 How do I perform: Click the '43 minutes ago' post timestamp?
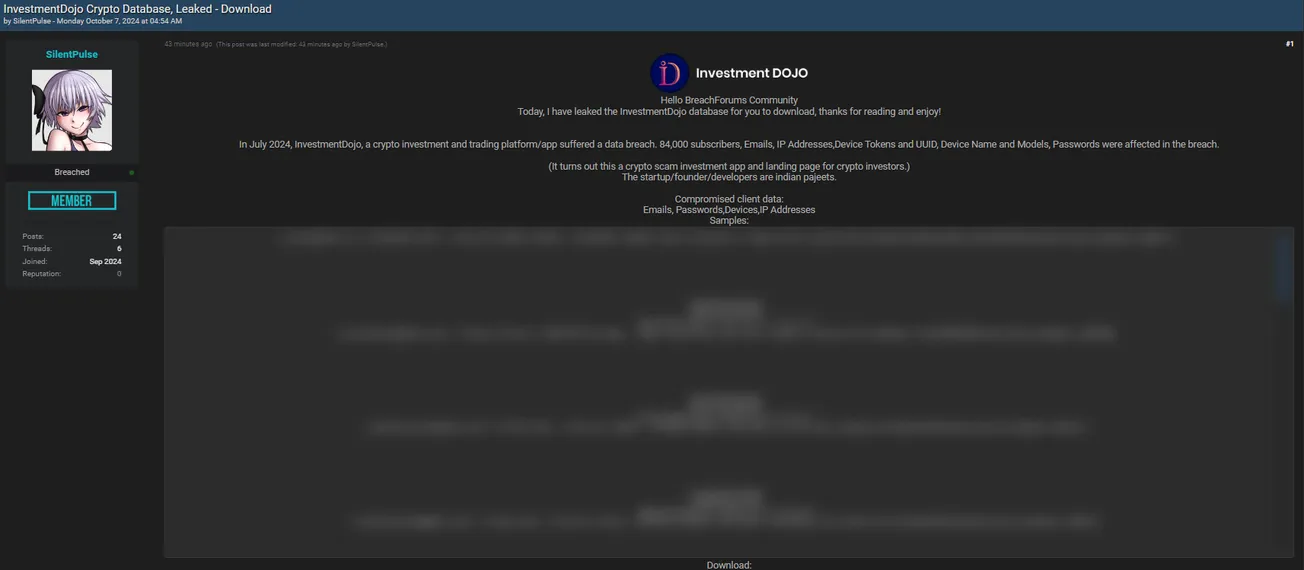(x=188, y=44)
